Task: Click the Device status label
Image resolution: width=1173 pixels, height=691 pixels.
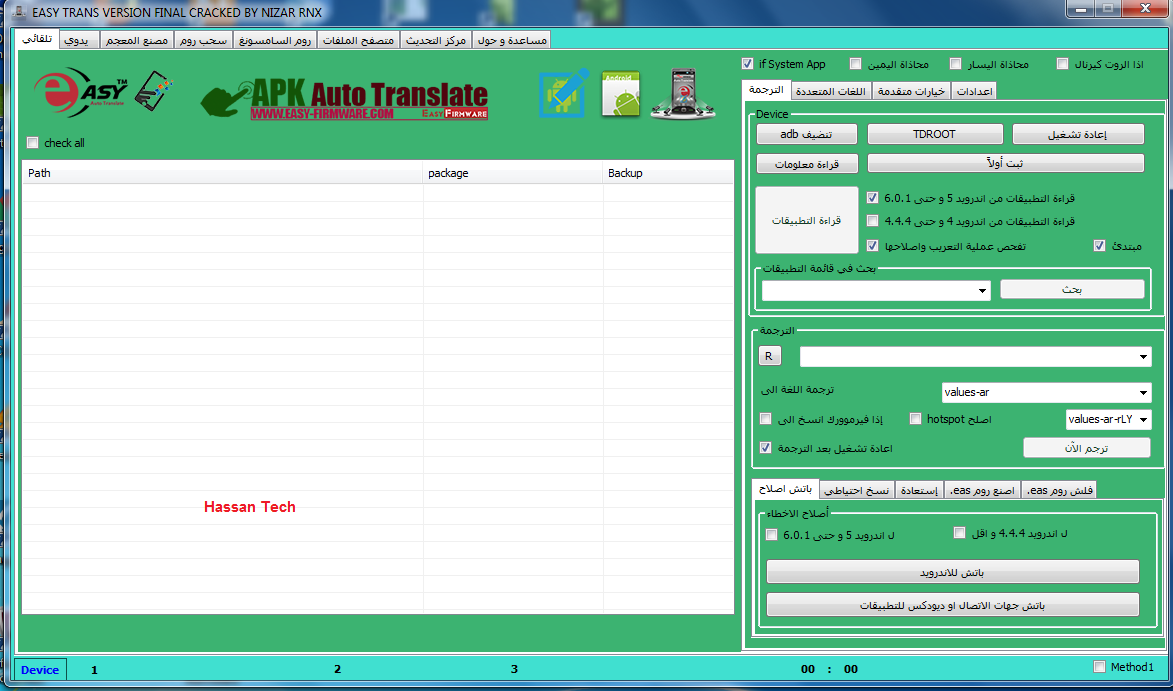Action: 40,669
